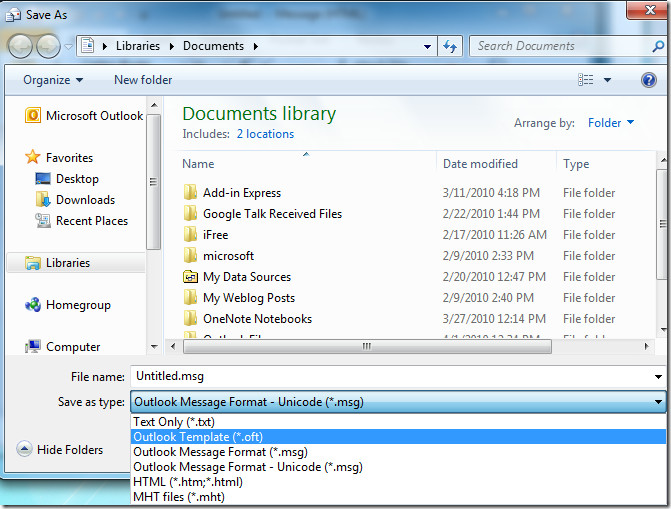The image size is (671, 509).
Task: Sort by the Name column header
Action: 198,164
